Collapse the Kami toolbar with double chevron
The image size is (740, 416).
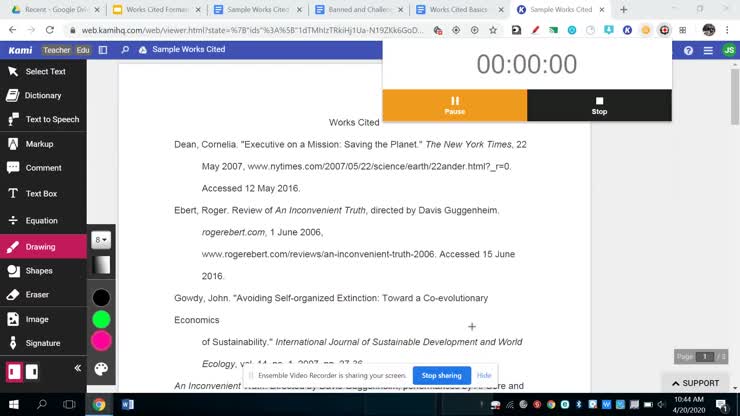click(77, 368)
